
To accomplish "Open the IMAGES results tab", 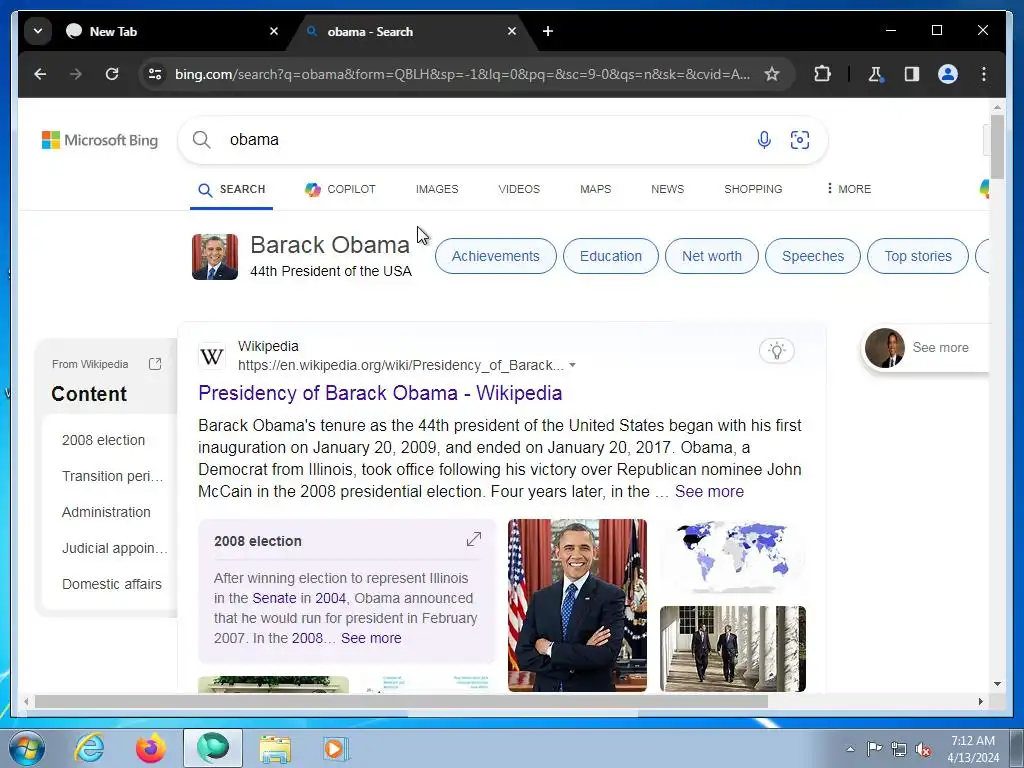I will coord(437,189).
